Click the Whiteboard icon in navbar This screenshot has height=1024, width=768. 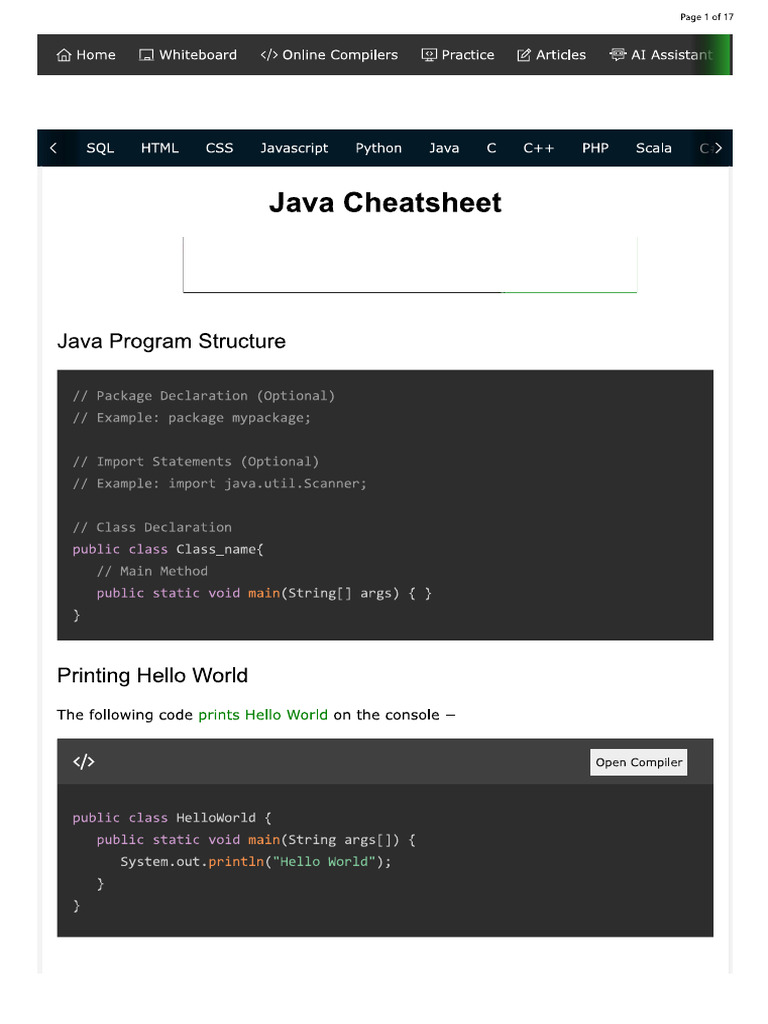tap(146, 55)
